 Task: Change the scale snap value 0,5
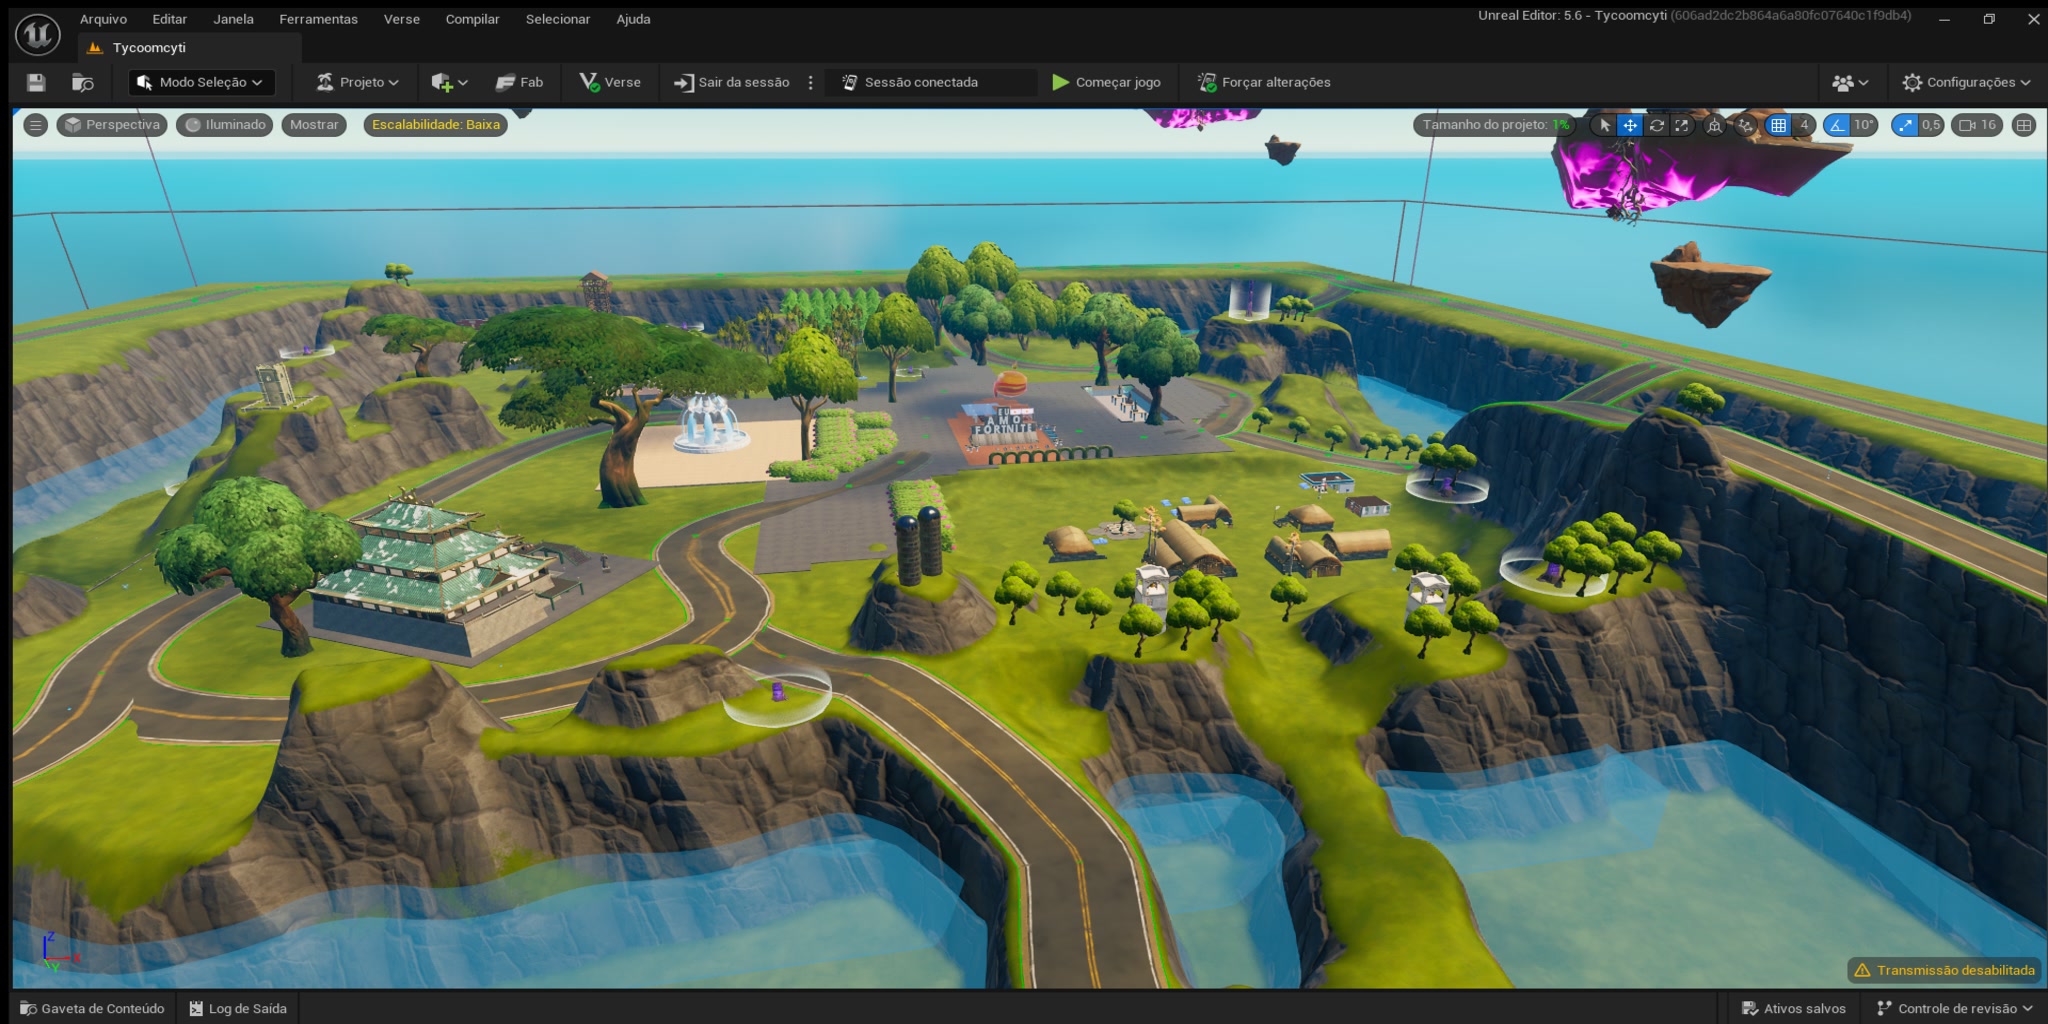point(1931,125)
